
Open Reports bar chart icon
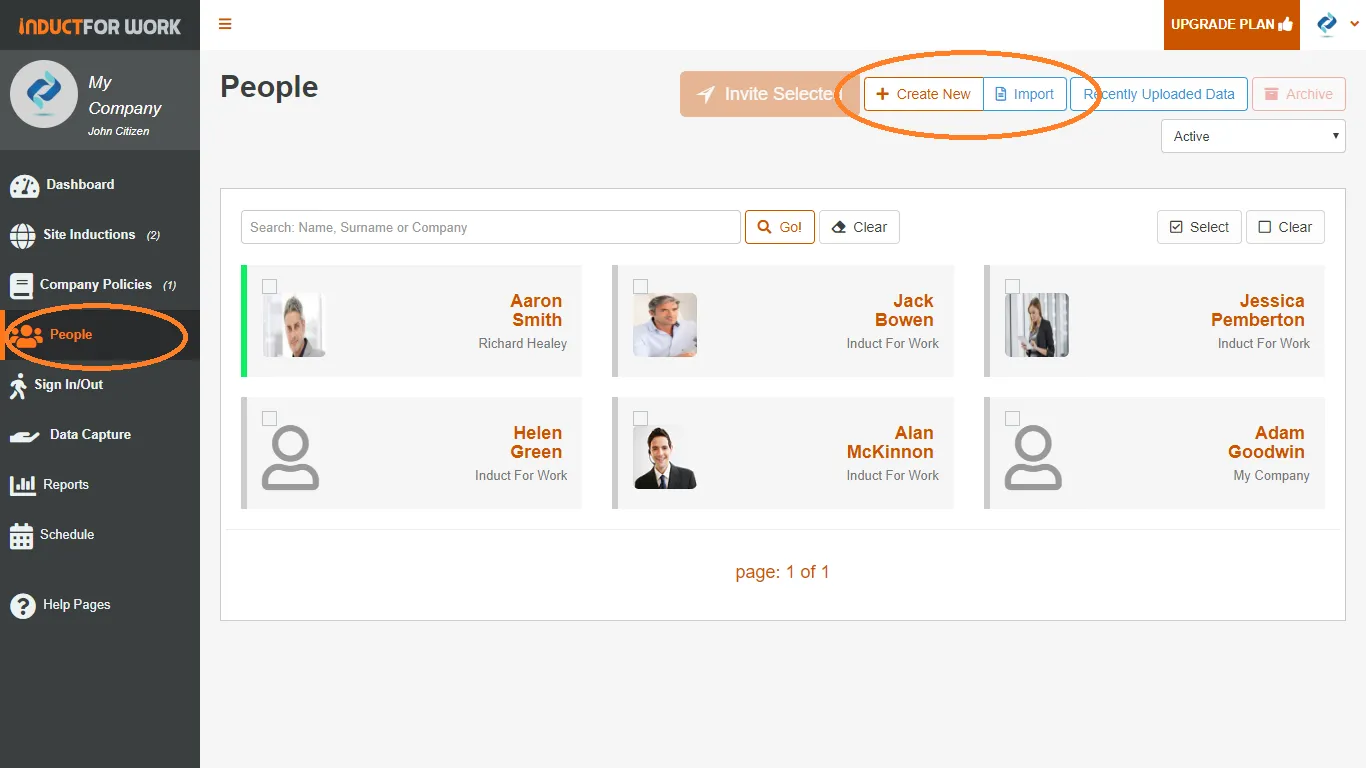click(22, 486)
